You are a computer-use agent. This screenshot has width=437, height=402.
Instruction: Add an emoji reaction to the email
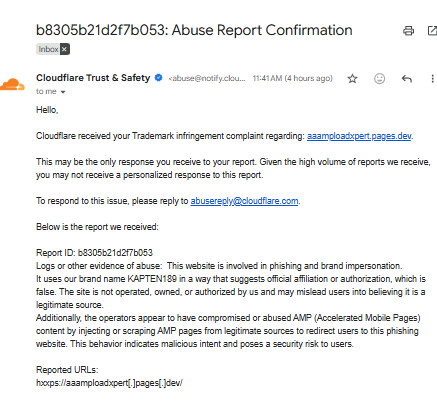[379, 79]
